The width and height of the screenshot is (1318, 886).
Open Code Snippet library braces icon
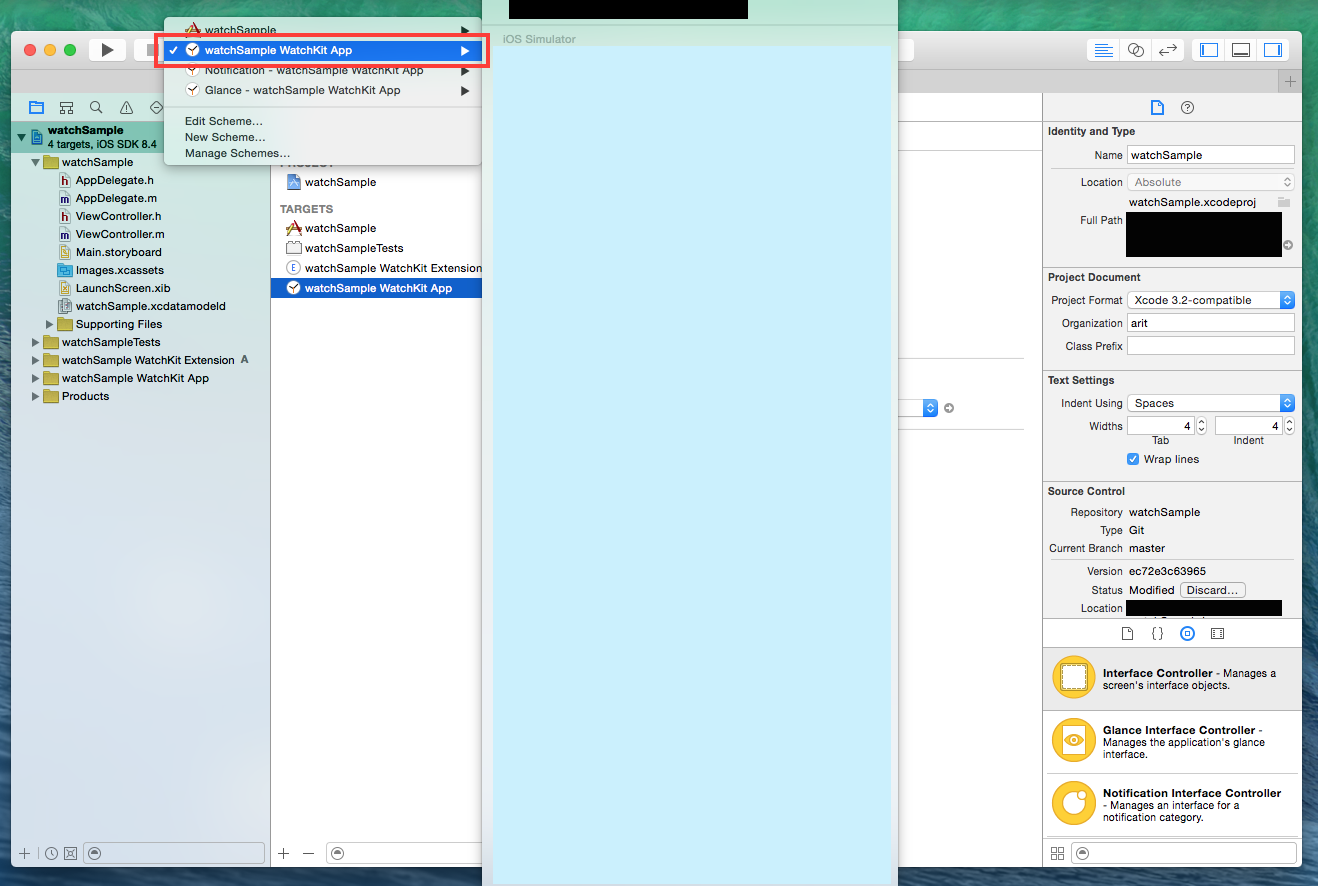tap(1157, 633)
